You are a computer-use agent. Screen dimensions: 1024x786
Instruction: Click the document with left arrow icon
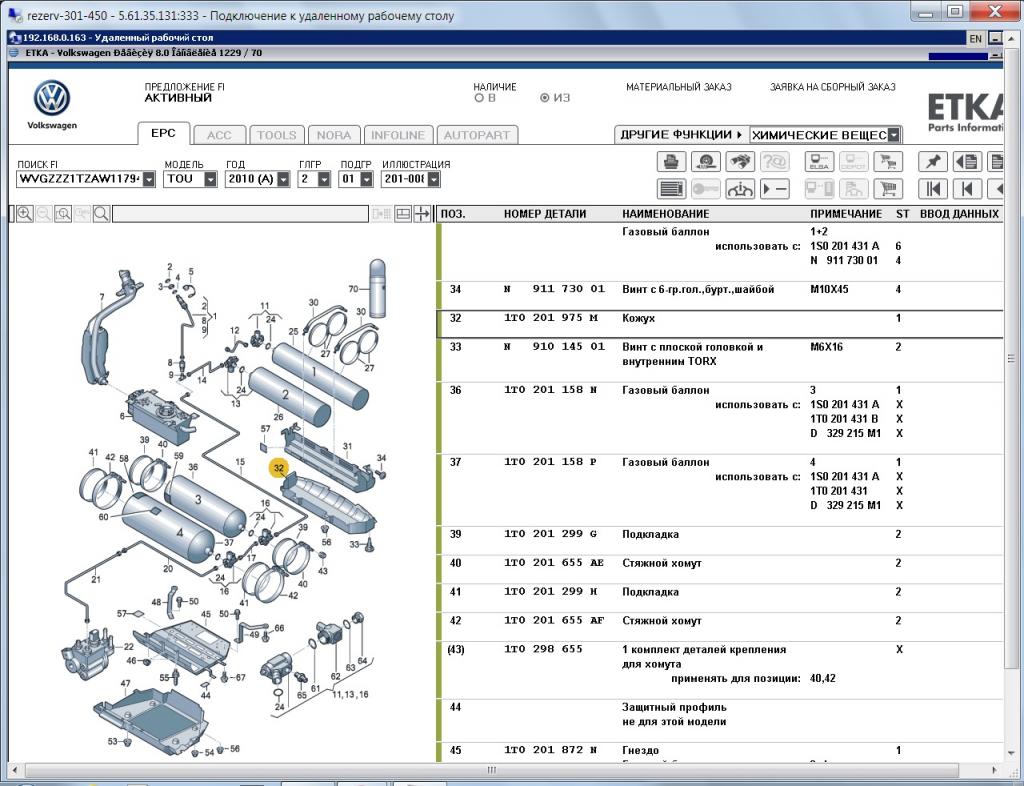pyautogui.click(x=967, y=161)
